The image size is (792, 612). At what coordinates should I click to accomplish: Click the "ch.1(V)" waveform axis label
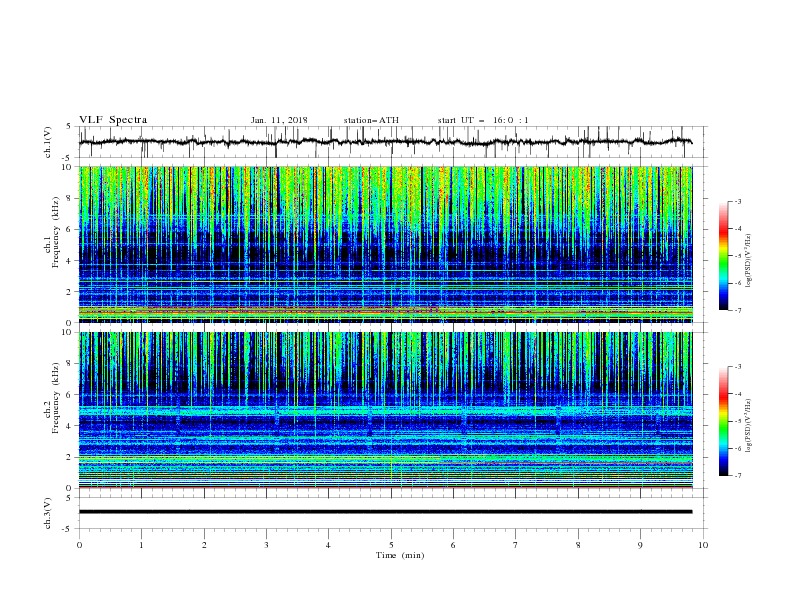coord(48,142)
